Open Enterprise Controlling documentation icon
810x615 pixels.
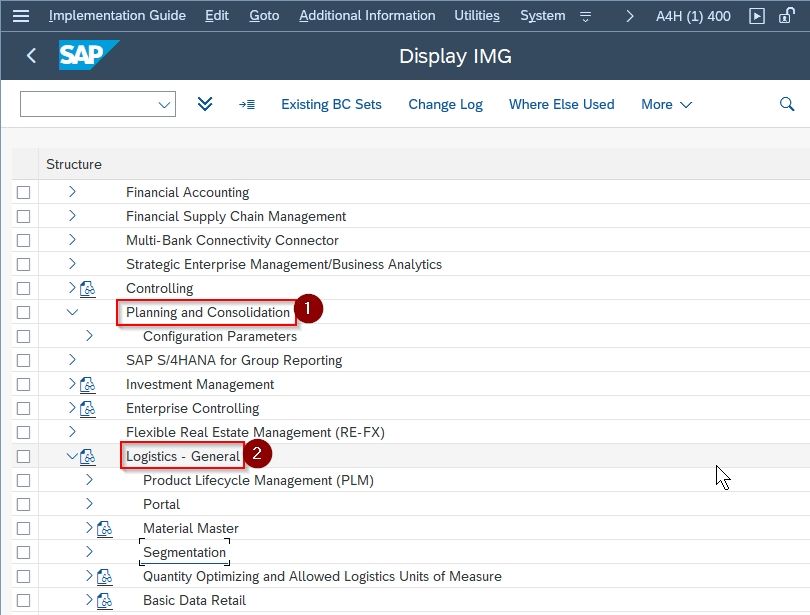point(88,409)
